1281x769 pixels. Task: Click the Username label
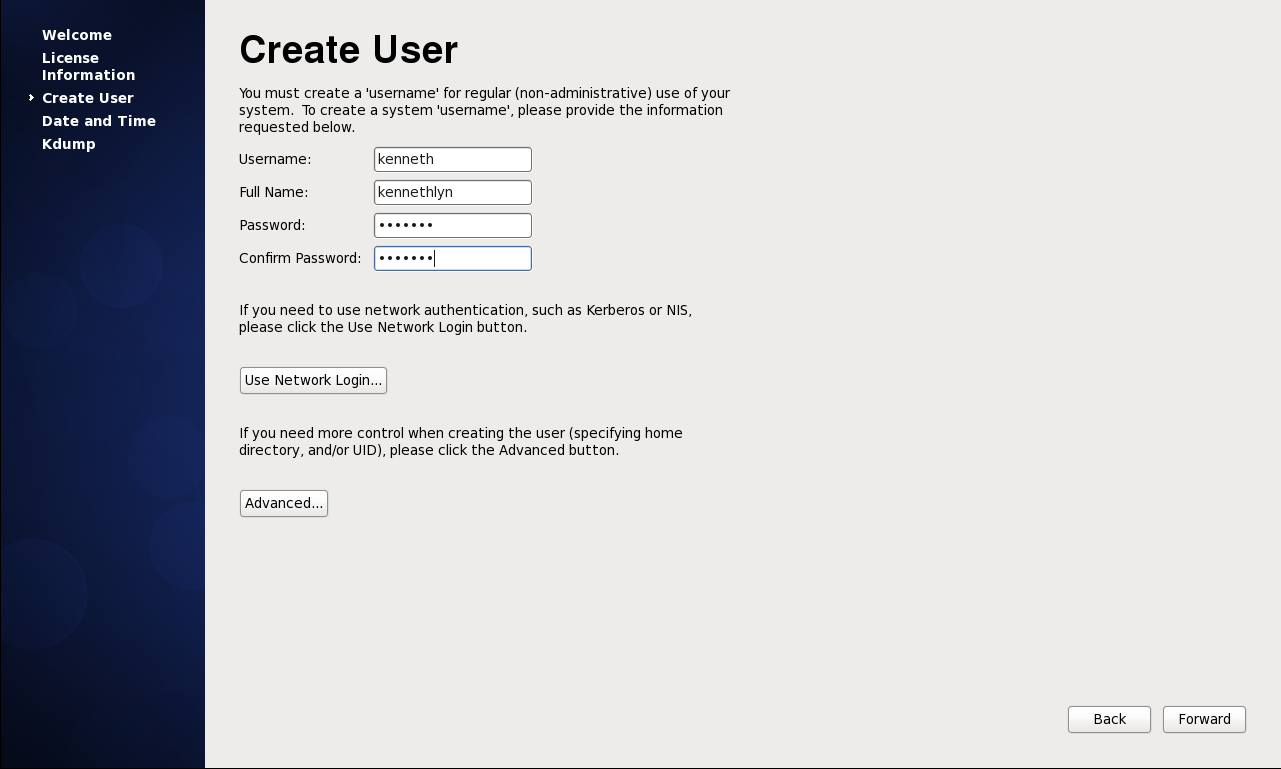[x=275, y=159]
